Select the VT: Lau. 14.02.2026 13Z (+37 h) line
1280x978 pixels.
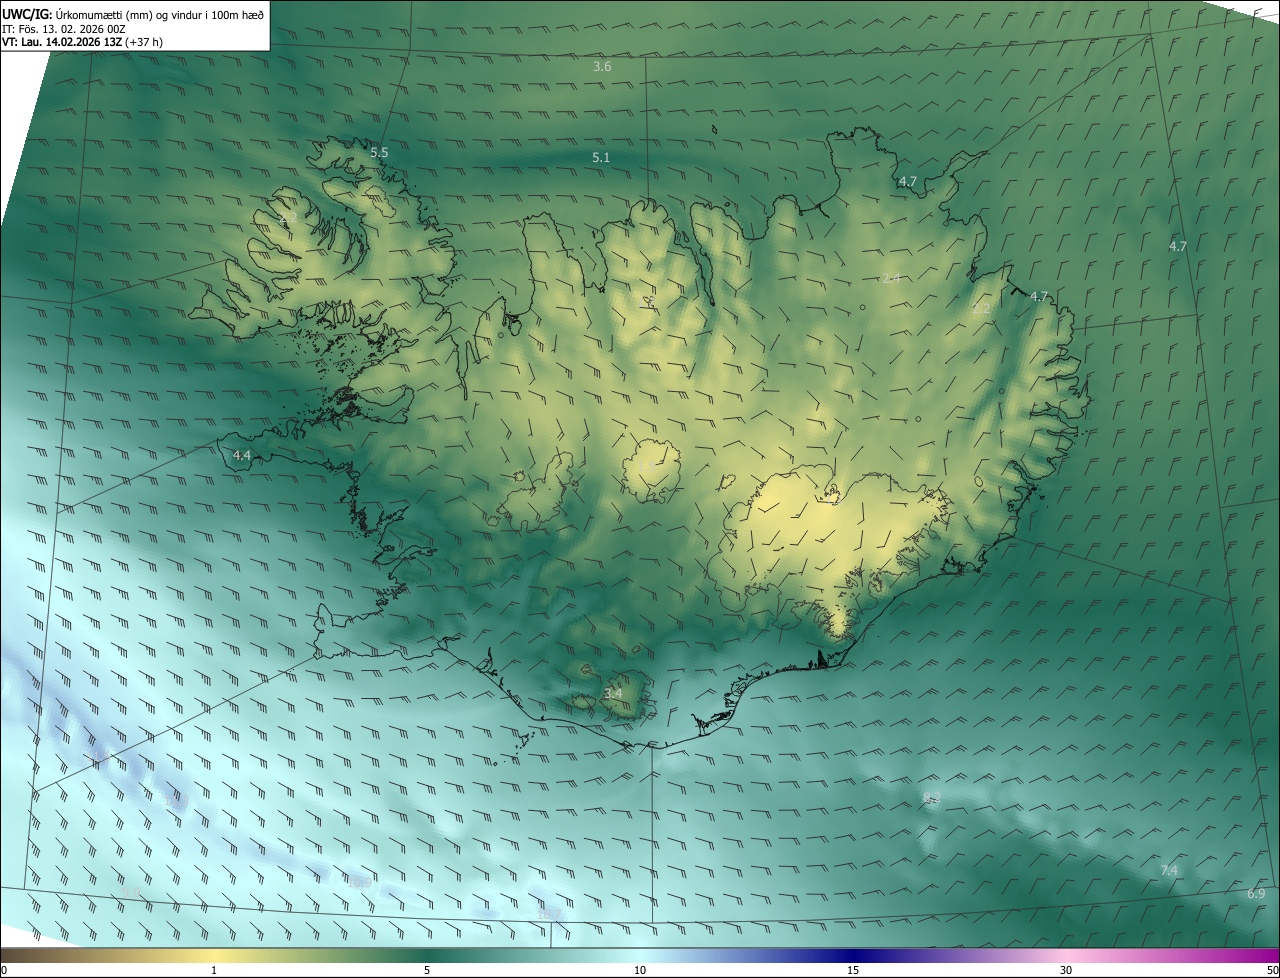click(x=82, y=42)
